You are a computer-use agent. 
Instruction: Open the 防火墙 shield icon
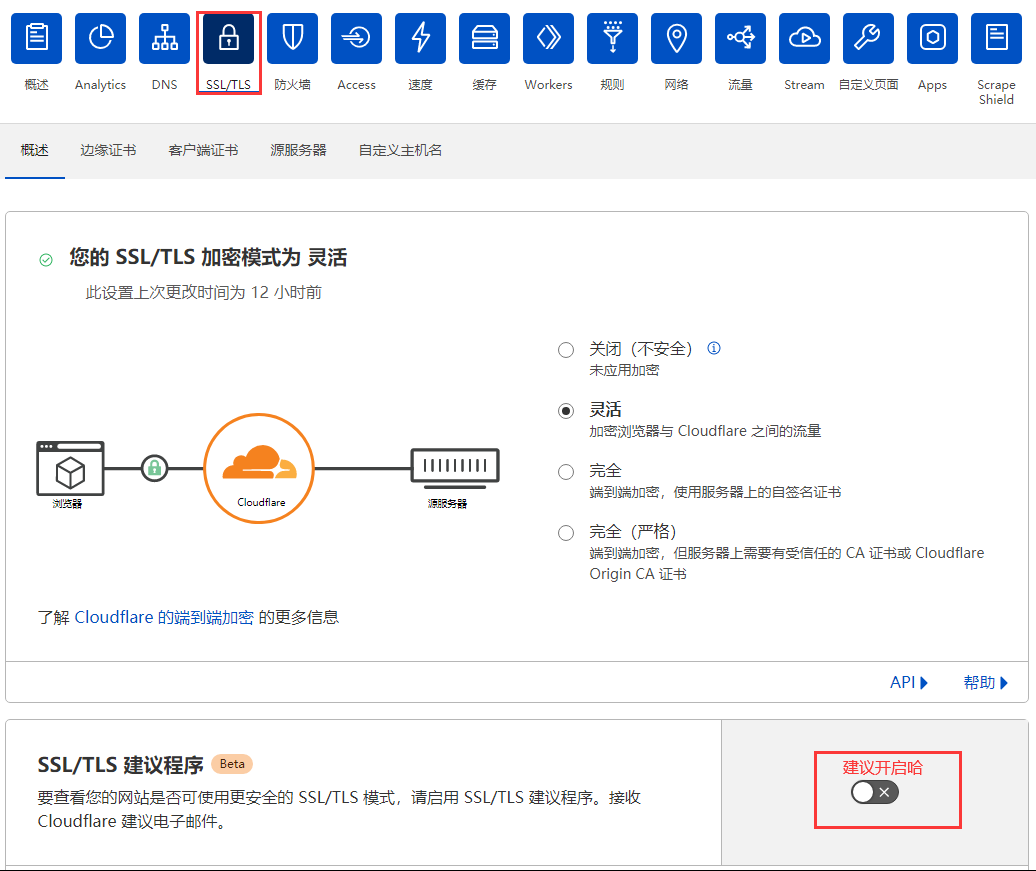[293, 38]
